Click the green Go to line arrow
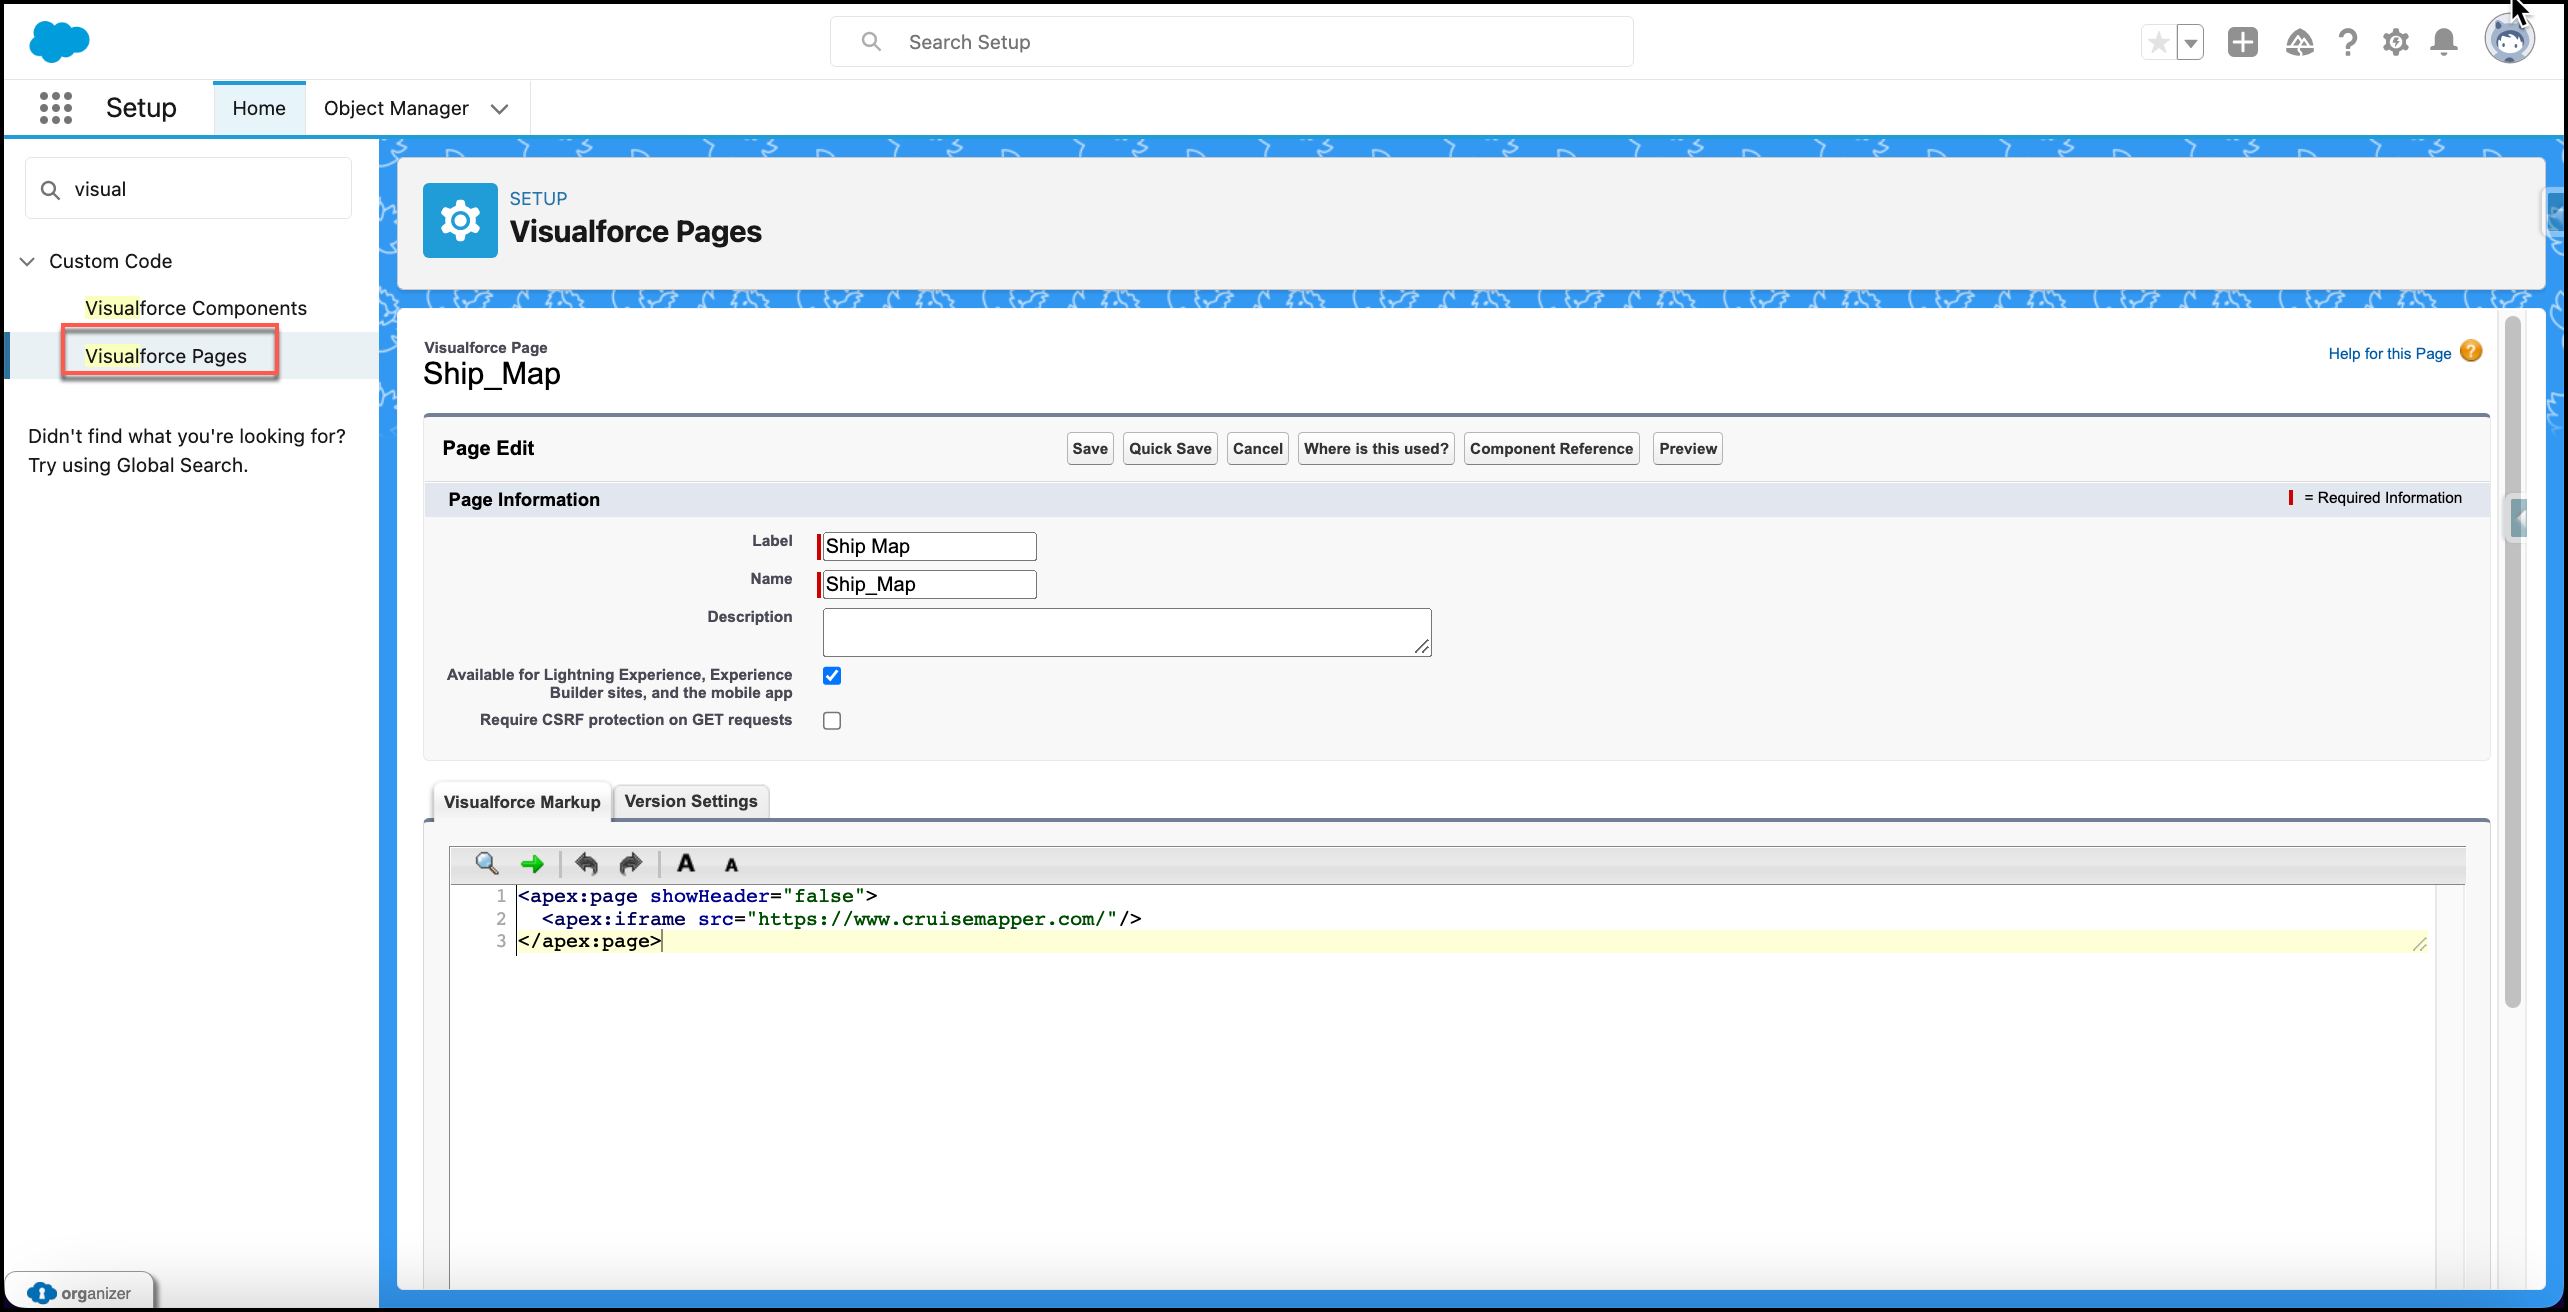 tap(532, 864)
